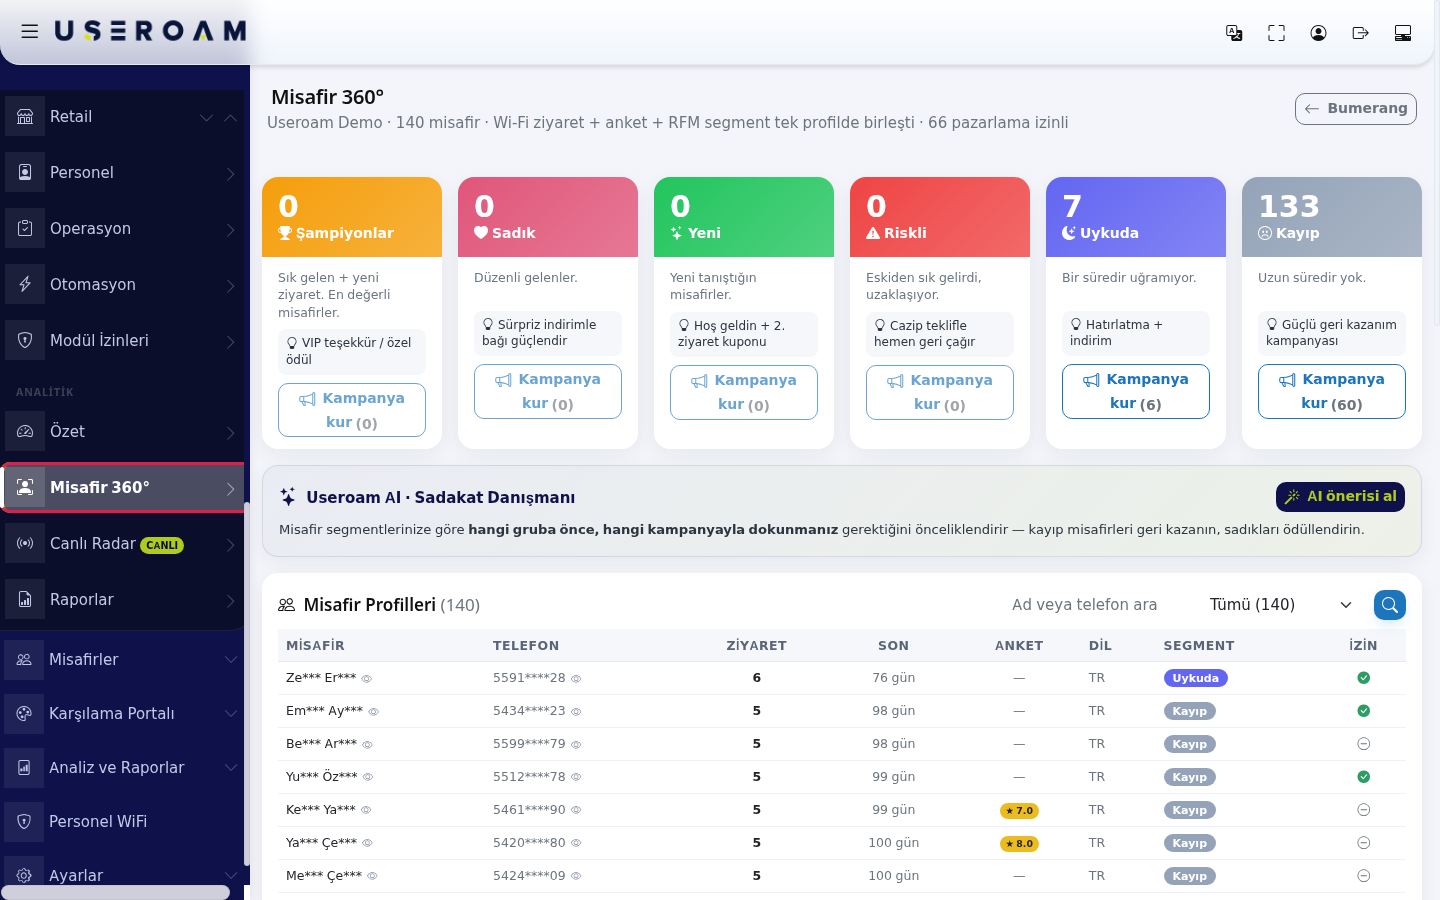Viewport: 1440px width, 900px height.
Task: Reveal masked phone 5591****28
Action: 576,678
